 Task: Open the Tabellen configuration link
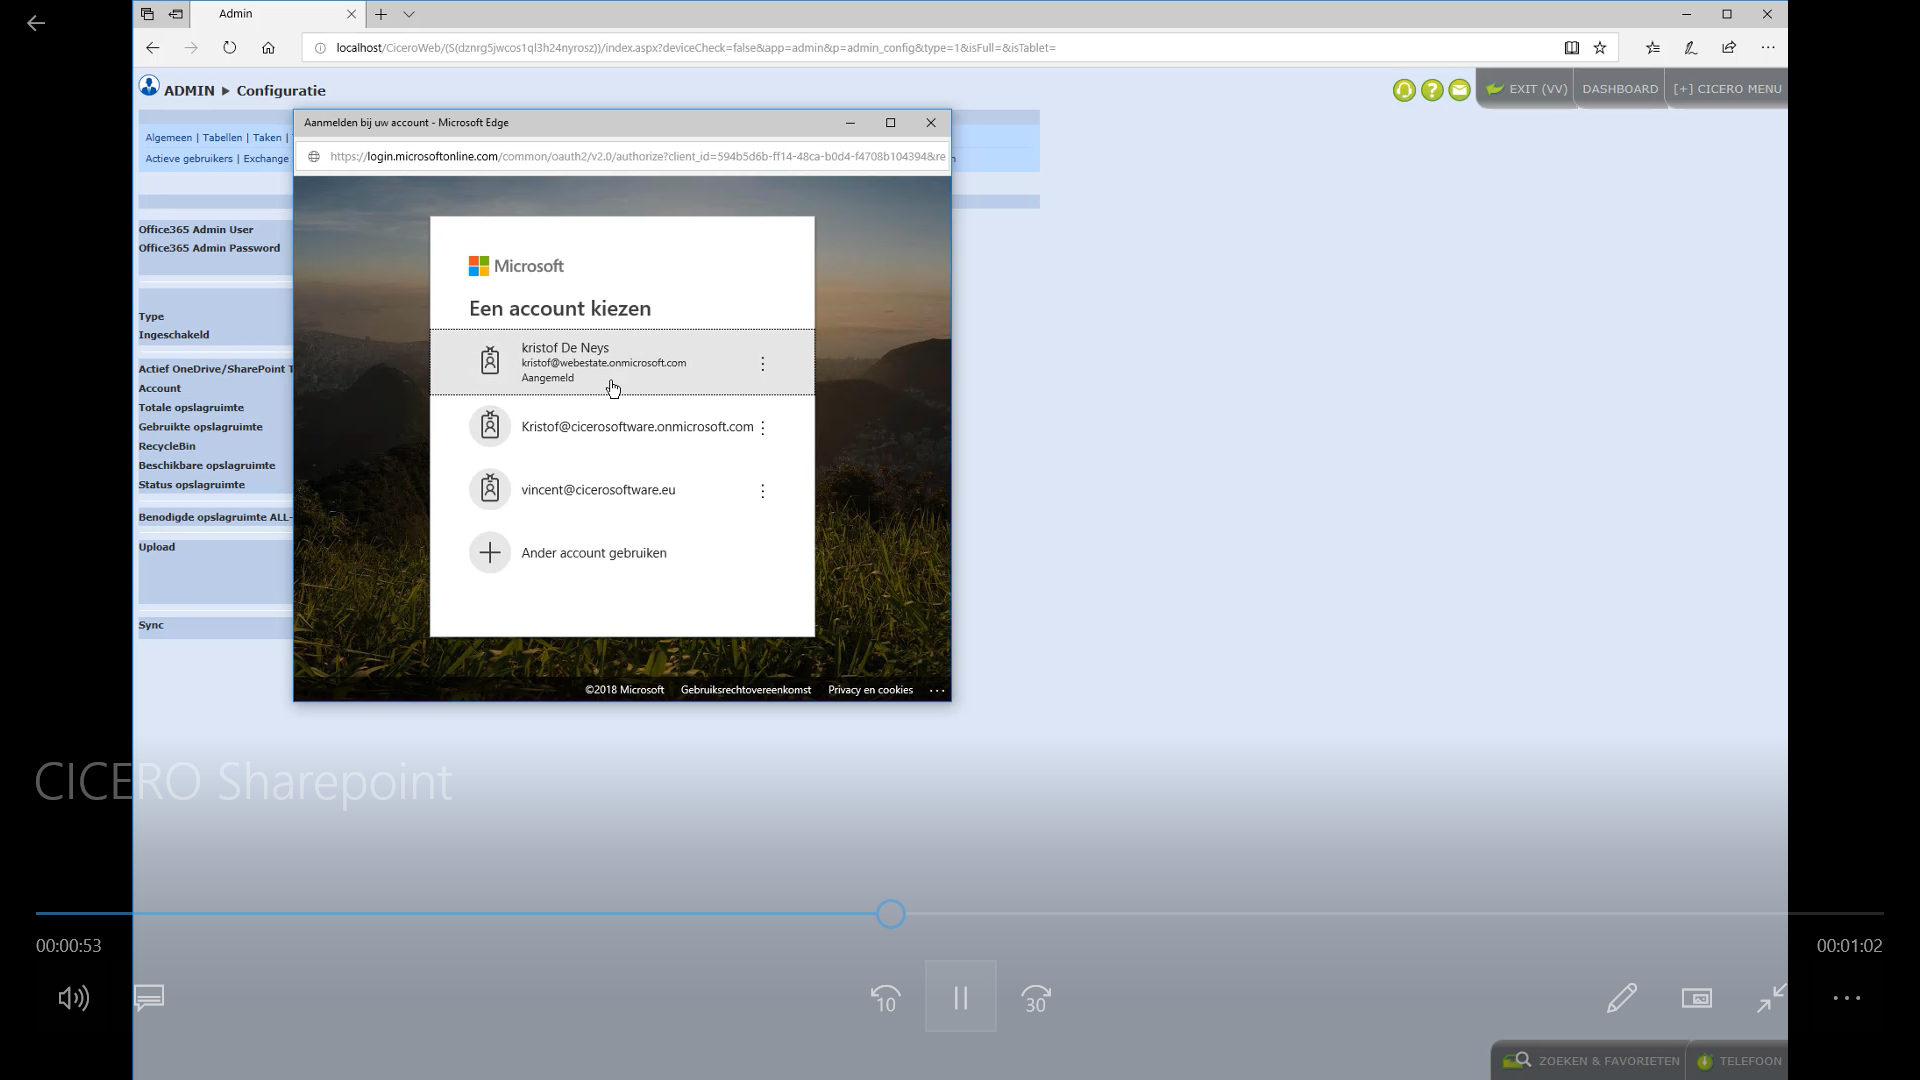[222, 138]
